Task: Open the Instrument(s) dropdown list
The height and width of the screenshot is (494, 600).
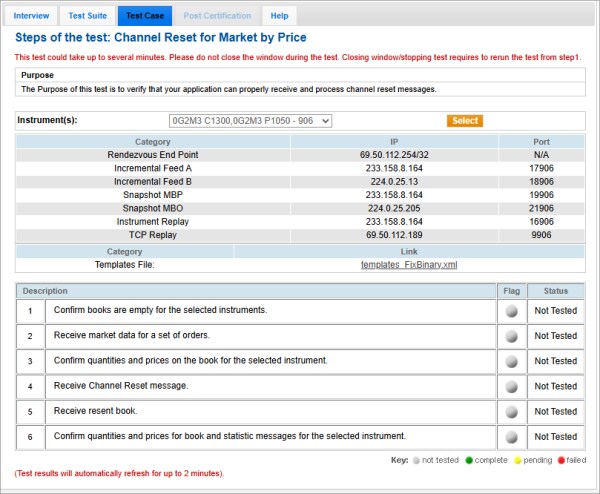Action: pos(250,121)
